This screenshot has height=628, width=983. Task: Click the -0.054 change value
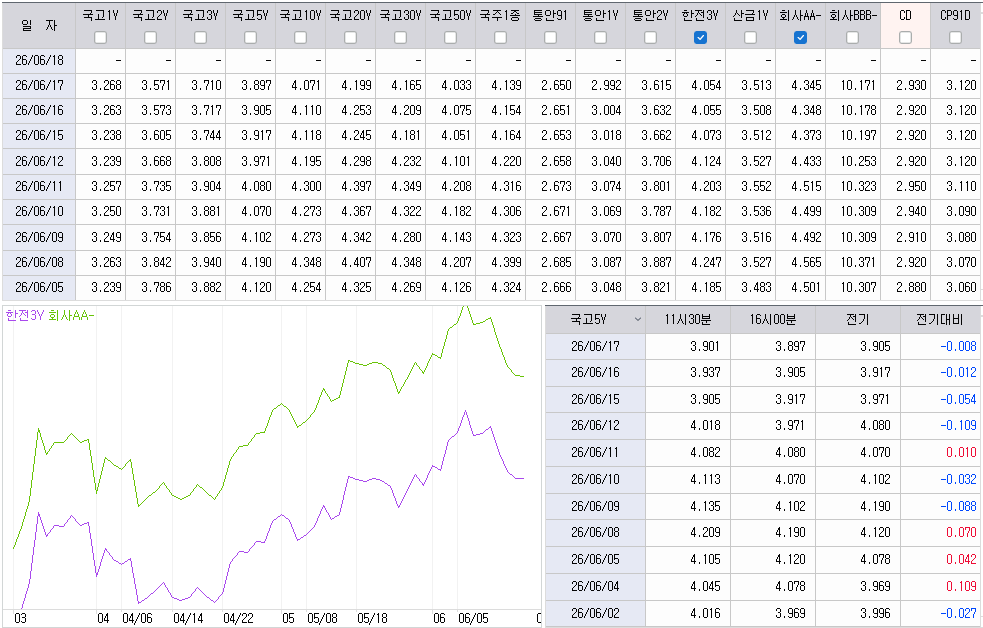point(958,399)
